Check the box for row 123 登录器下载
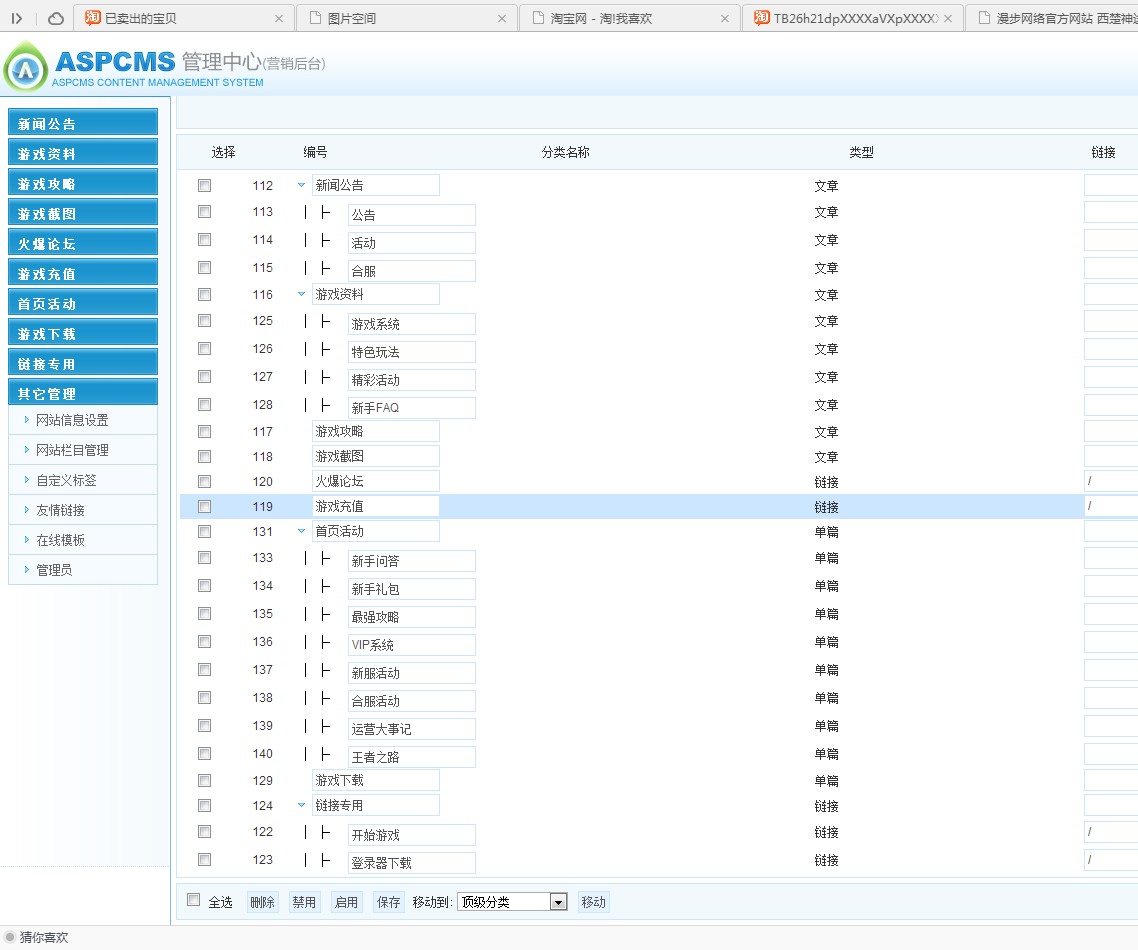 (205, 859)
